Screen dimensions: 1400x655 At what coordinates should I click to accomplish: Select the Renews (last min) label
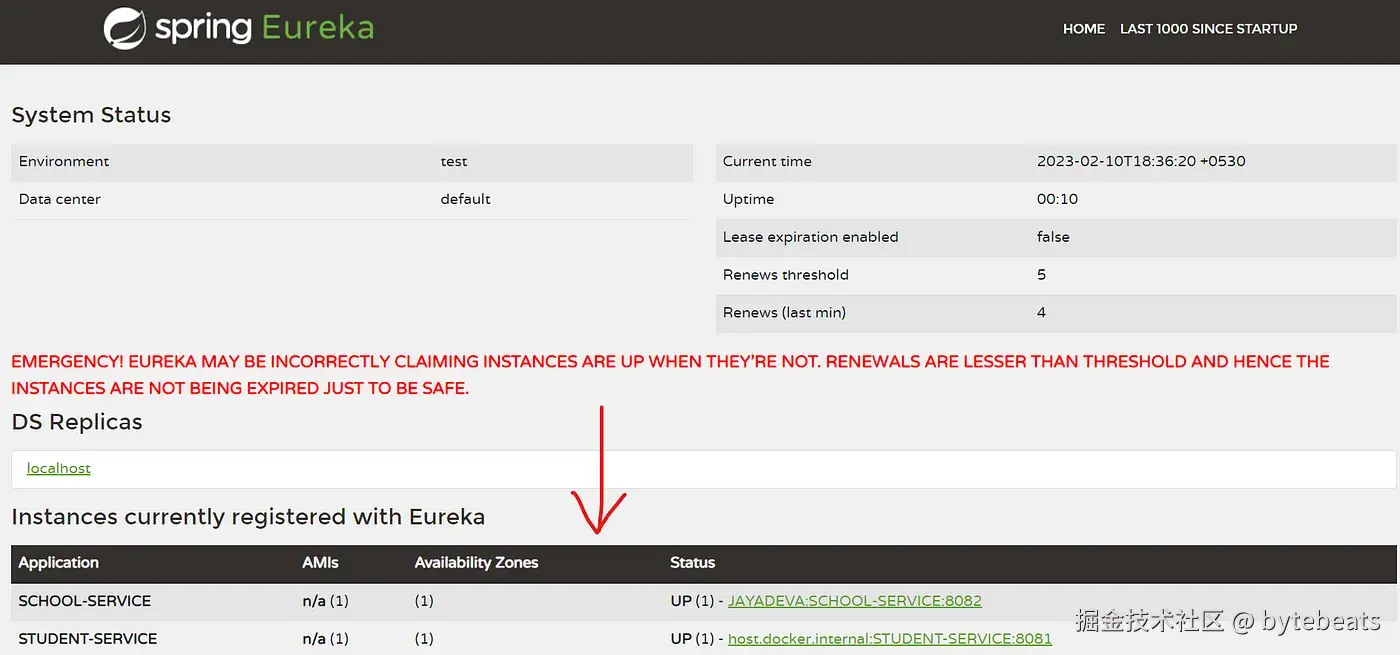click(x=785, y=313)
